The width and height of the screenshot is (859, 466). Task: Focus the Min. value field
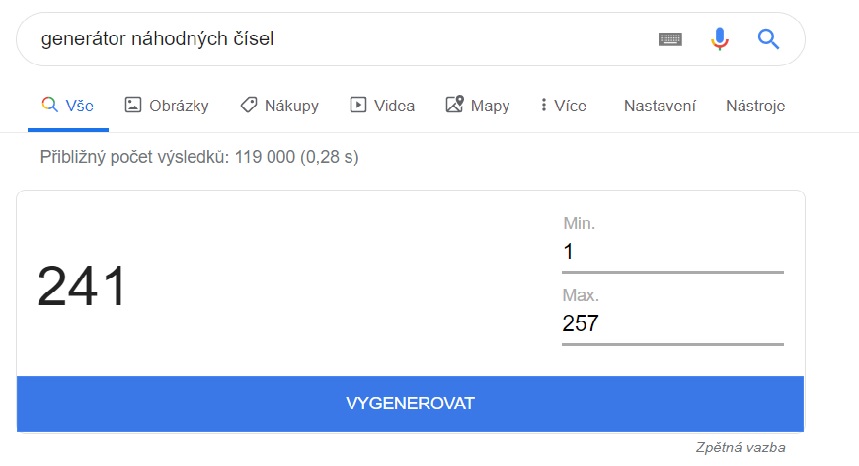point(672,252)
